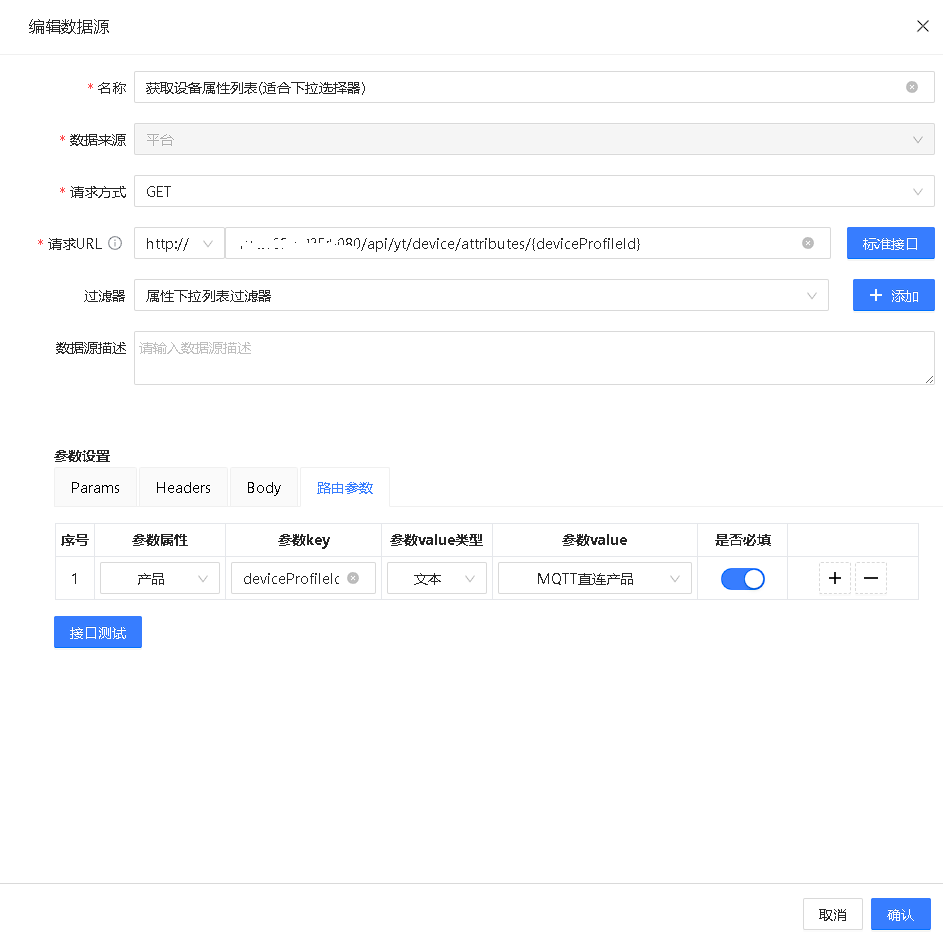This screenshot has width=943, height=935.
Task: Clear the deviceProfileId parameter key
Action: 353,578
